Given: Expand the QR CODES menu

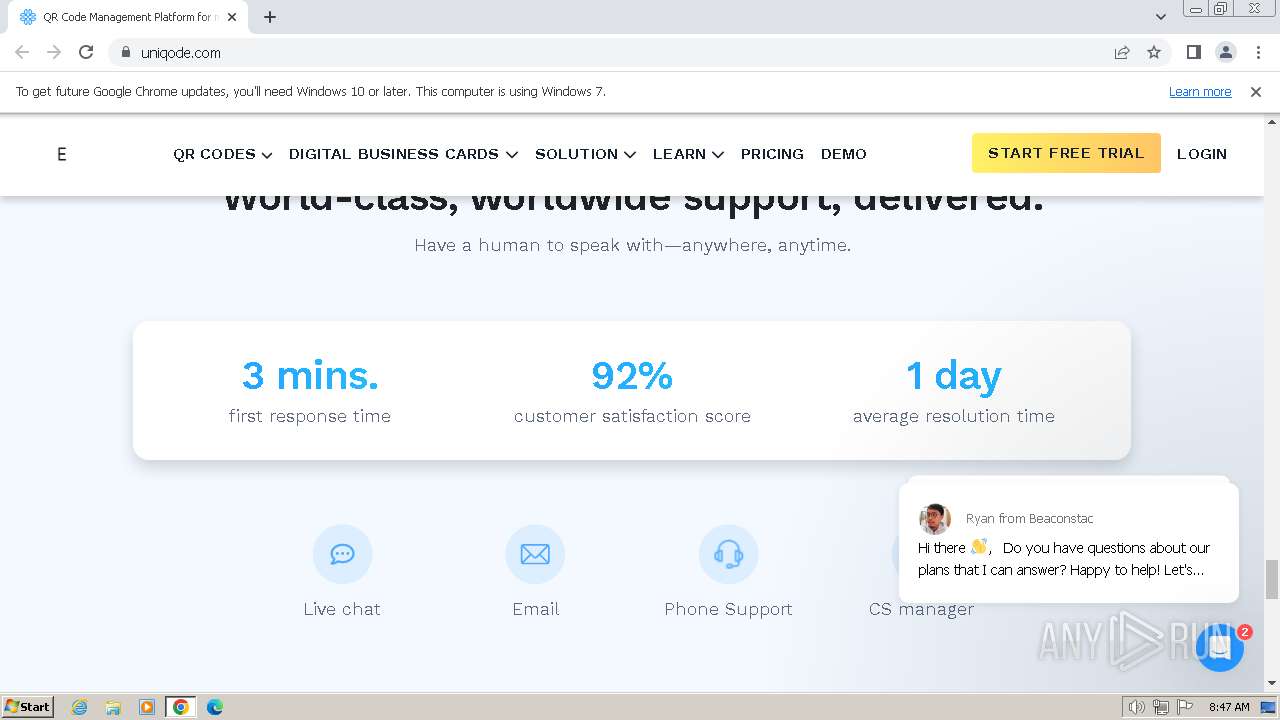Looking at the screenshot, I should tap(223, 154).
